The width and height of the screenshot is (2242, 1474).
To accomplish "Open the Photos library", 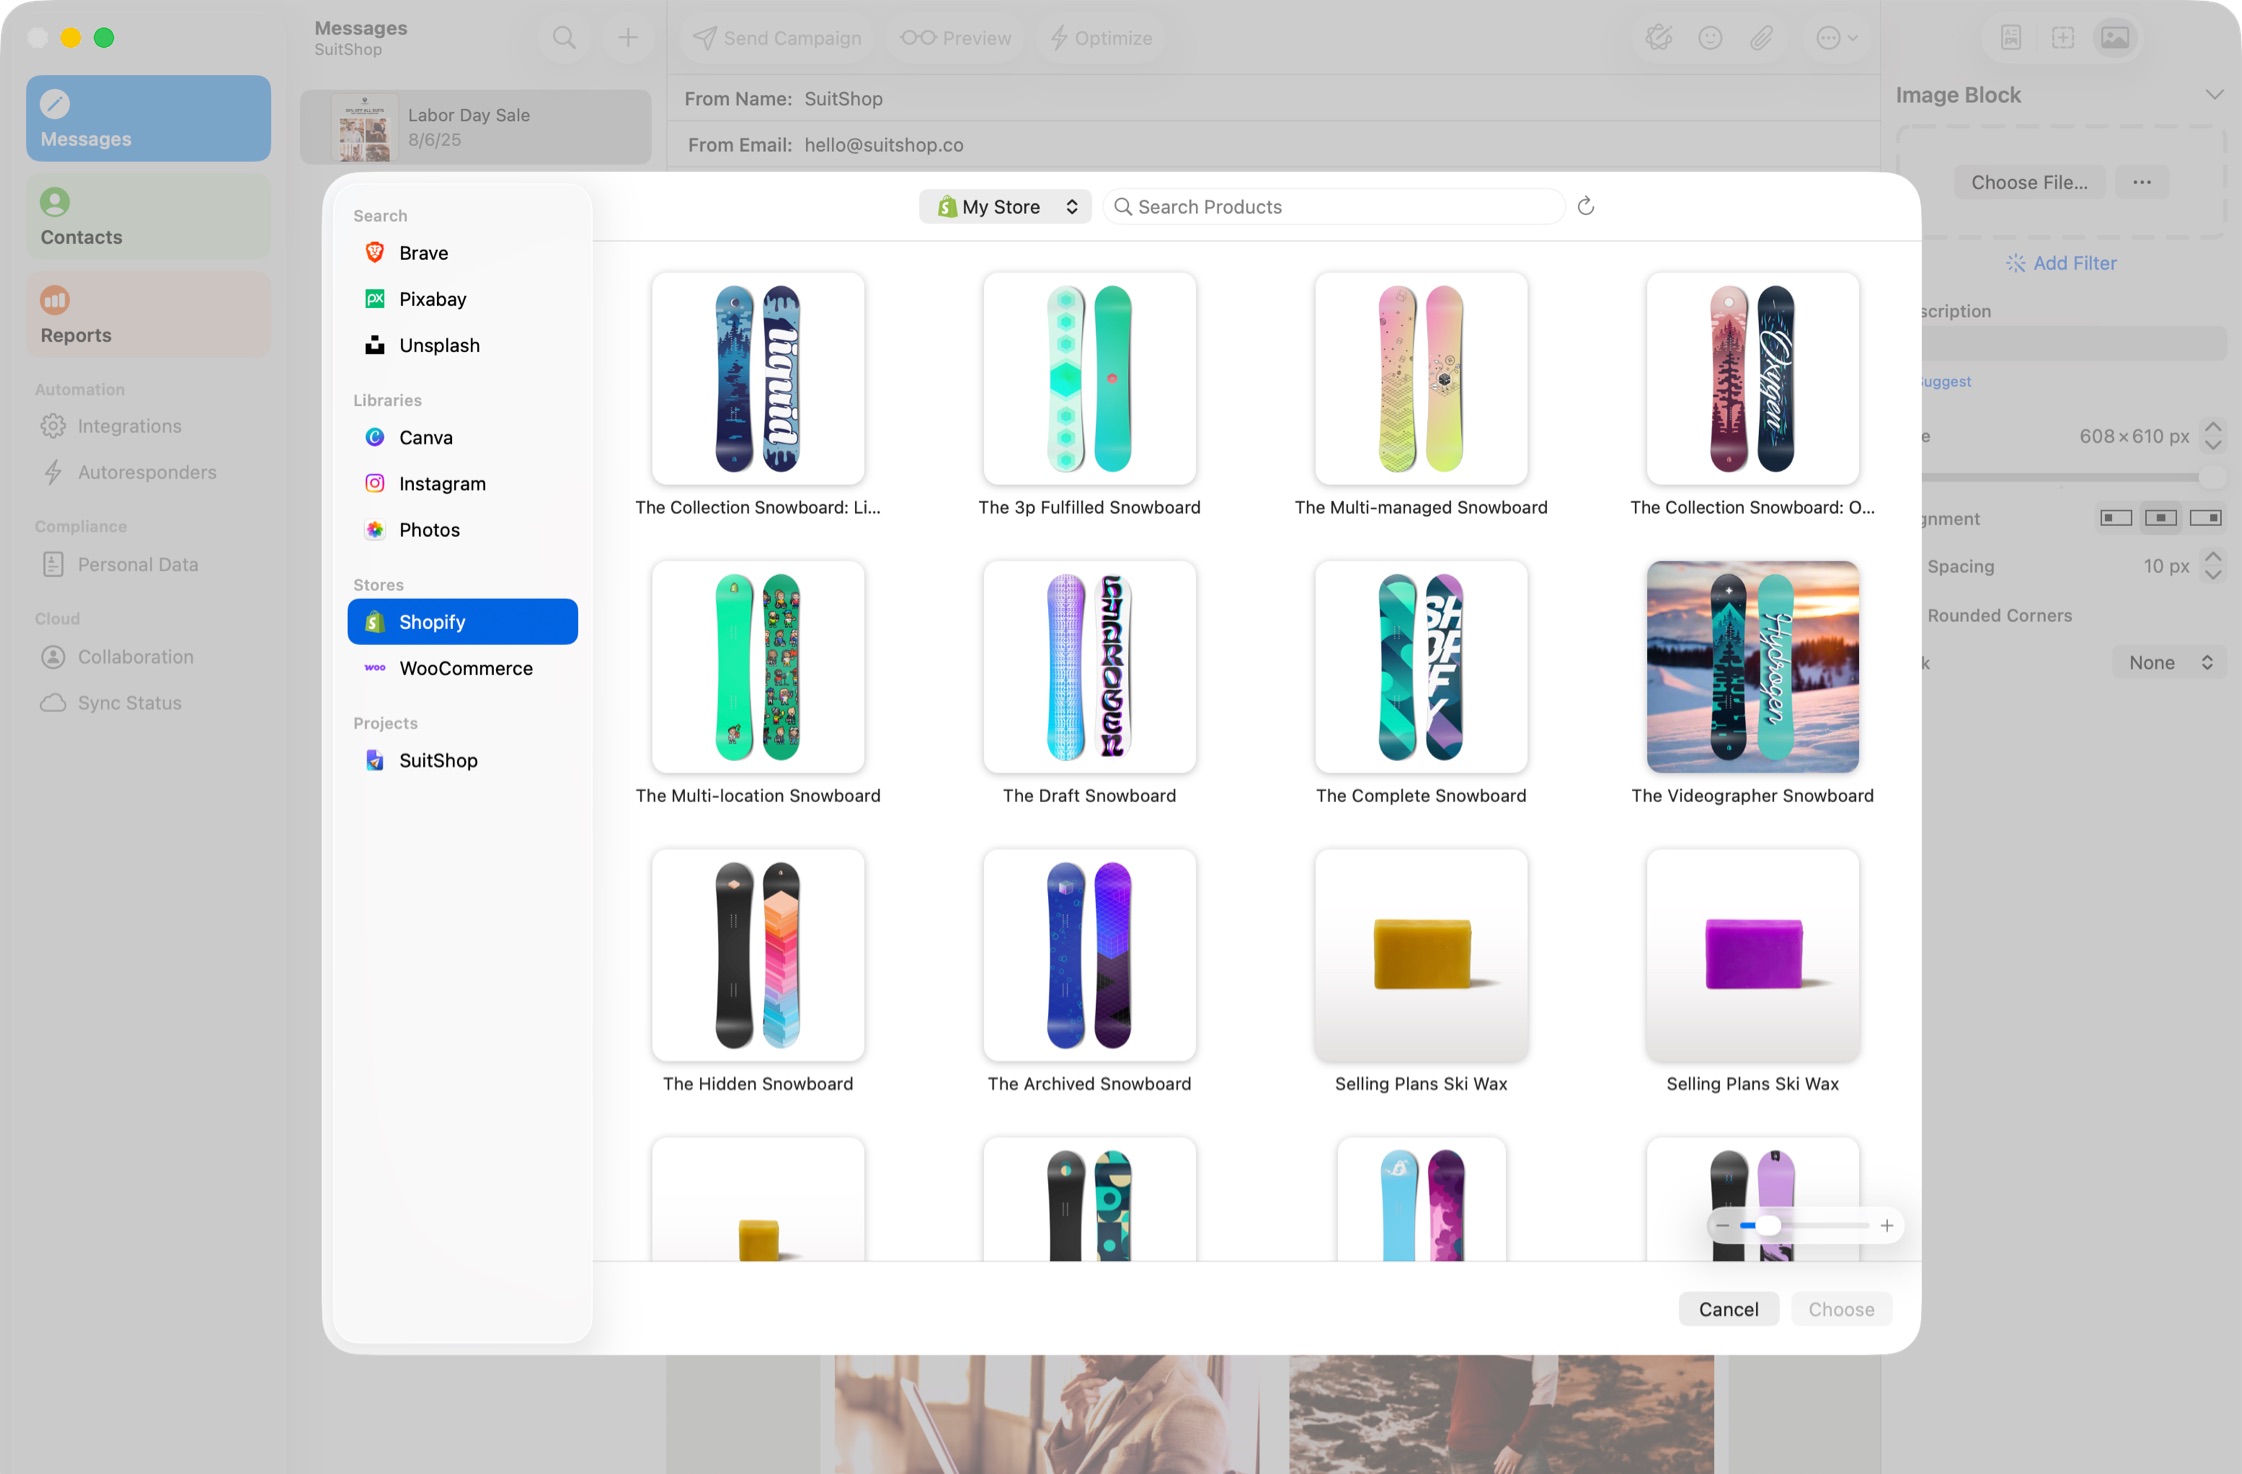I will (429, 529).
